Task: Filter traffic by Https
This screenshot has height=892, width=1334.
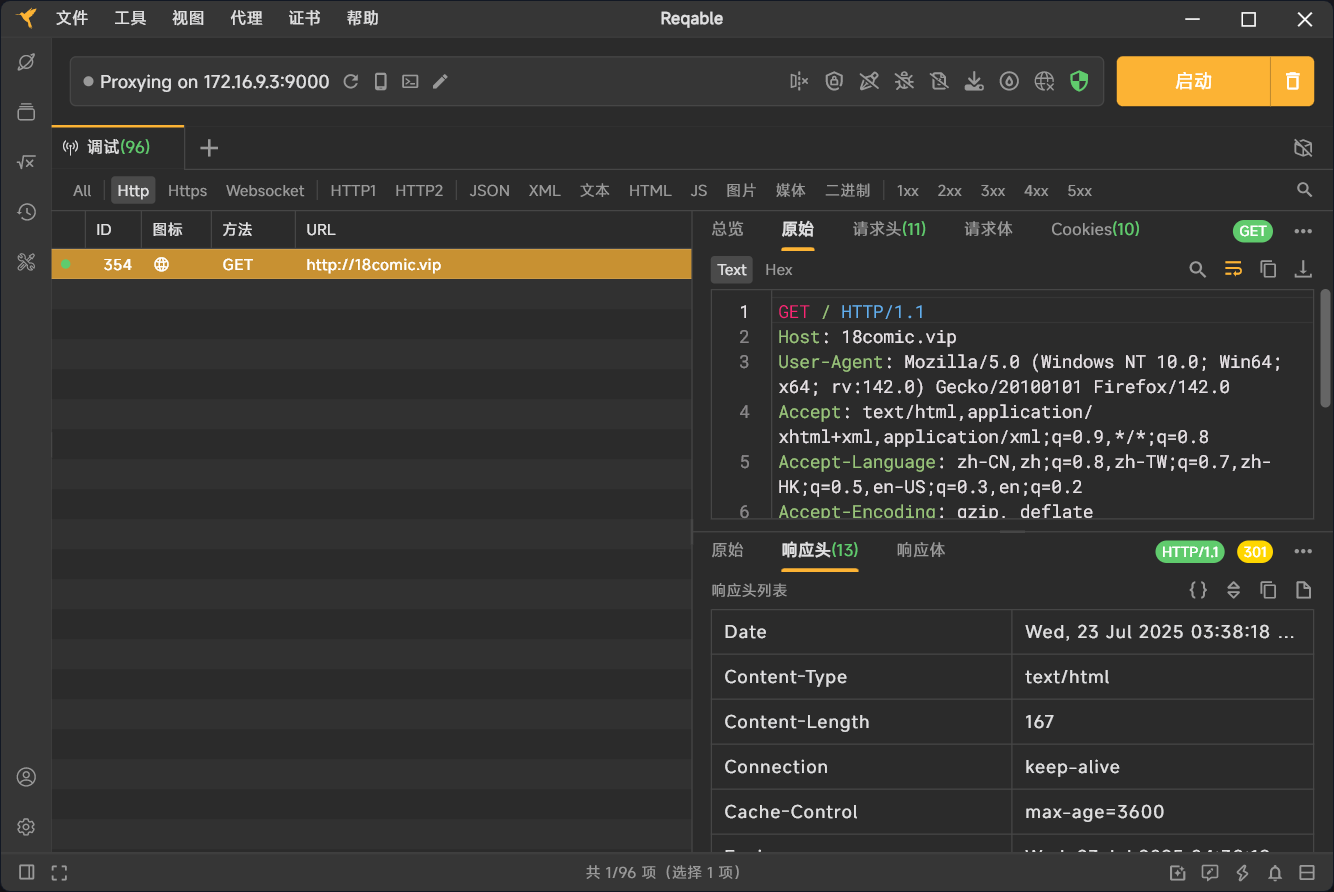Action: (188, 190)
